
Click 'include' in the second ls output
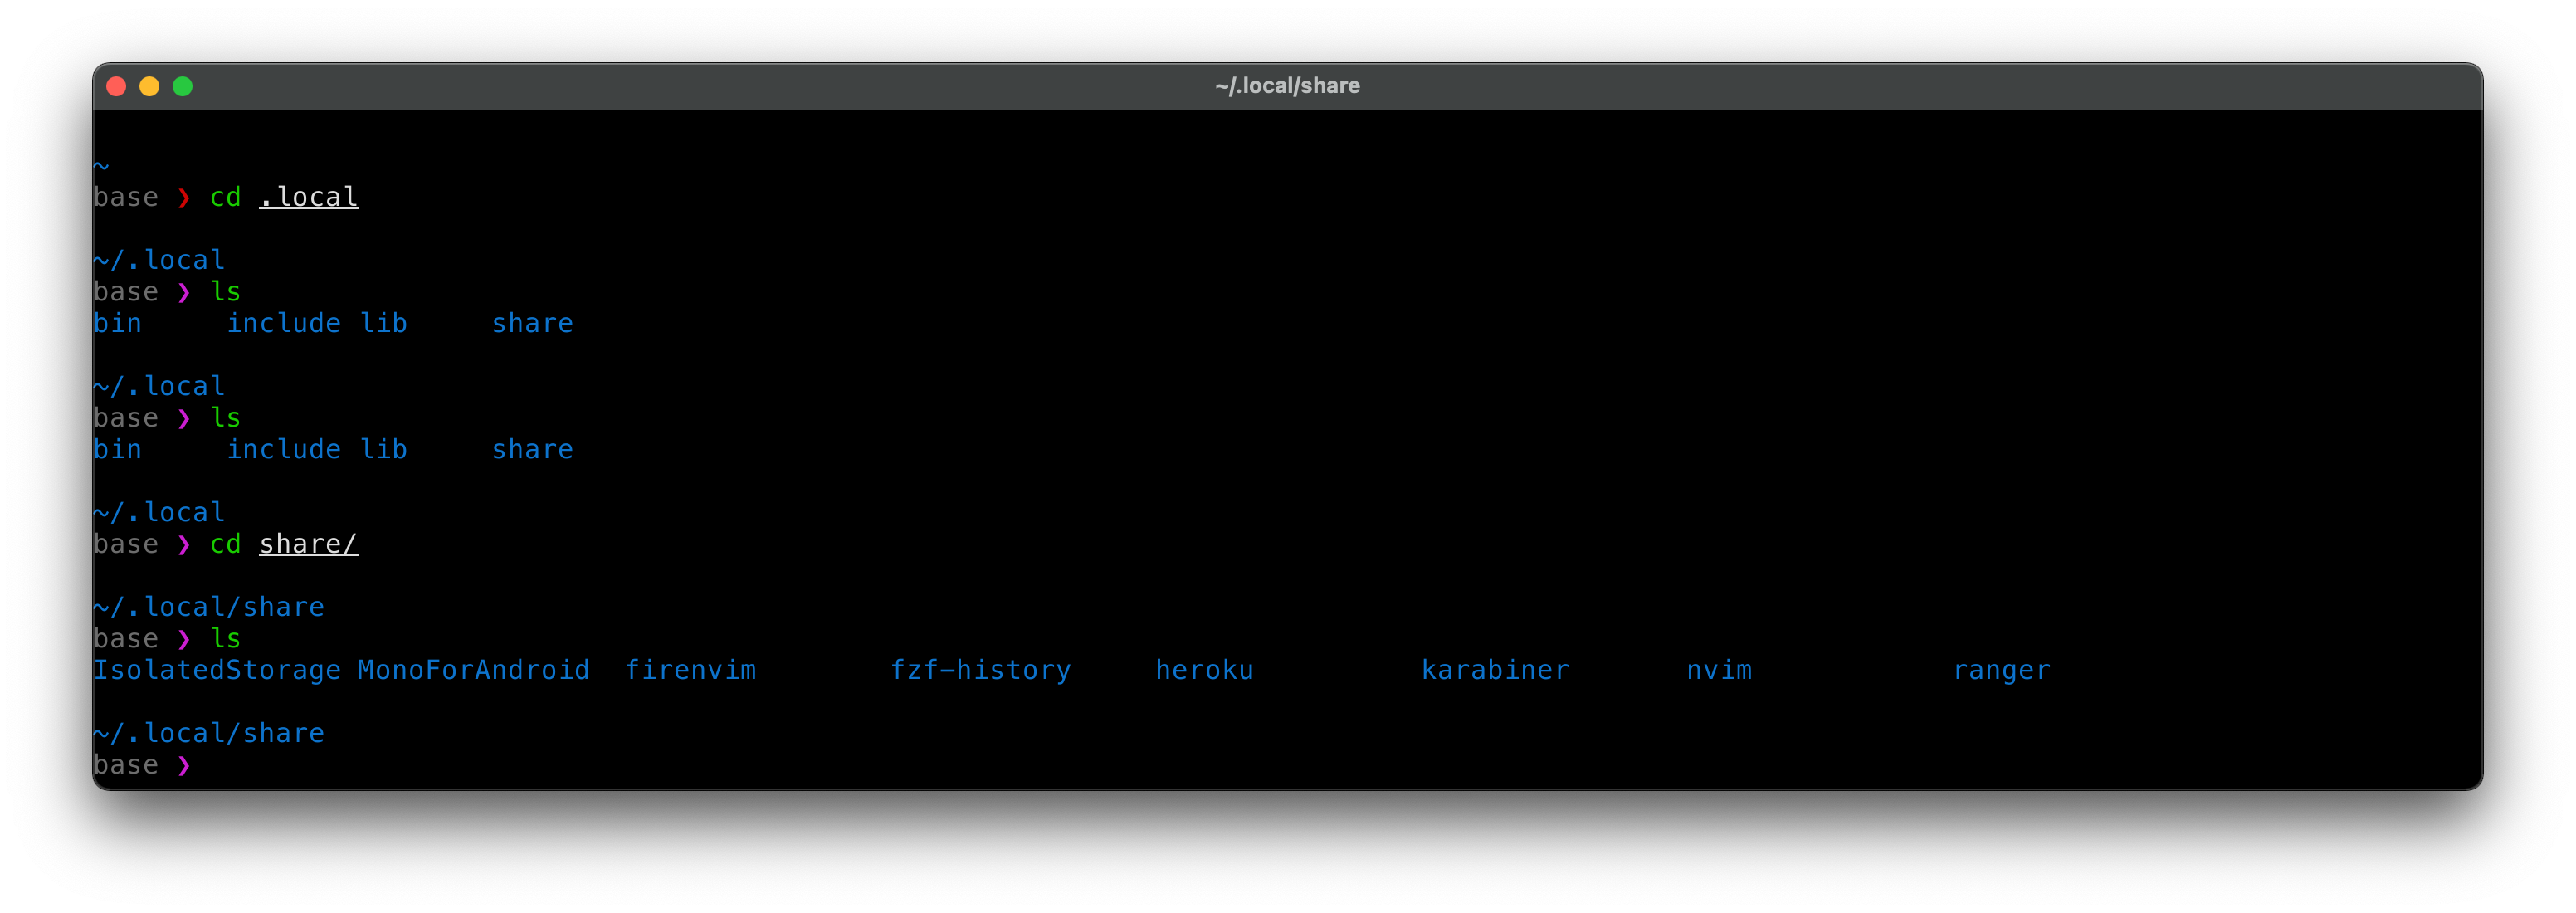coord(284,449)
